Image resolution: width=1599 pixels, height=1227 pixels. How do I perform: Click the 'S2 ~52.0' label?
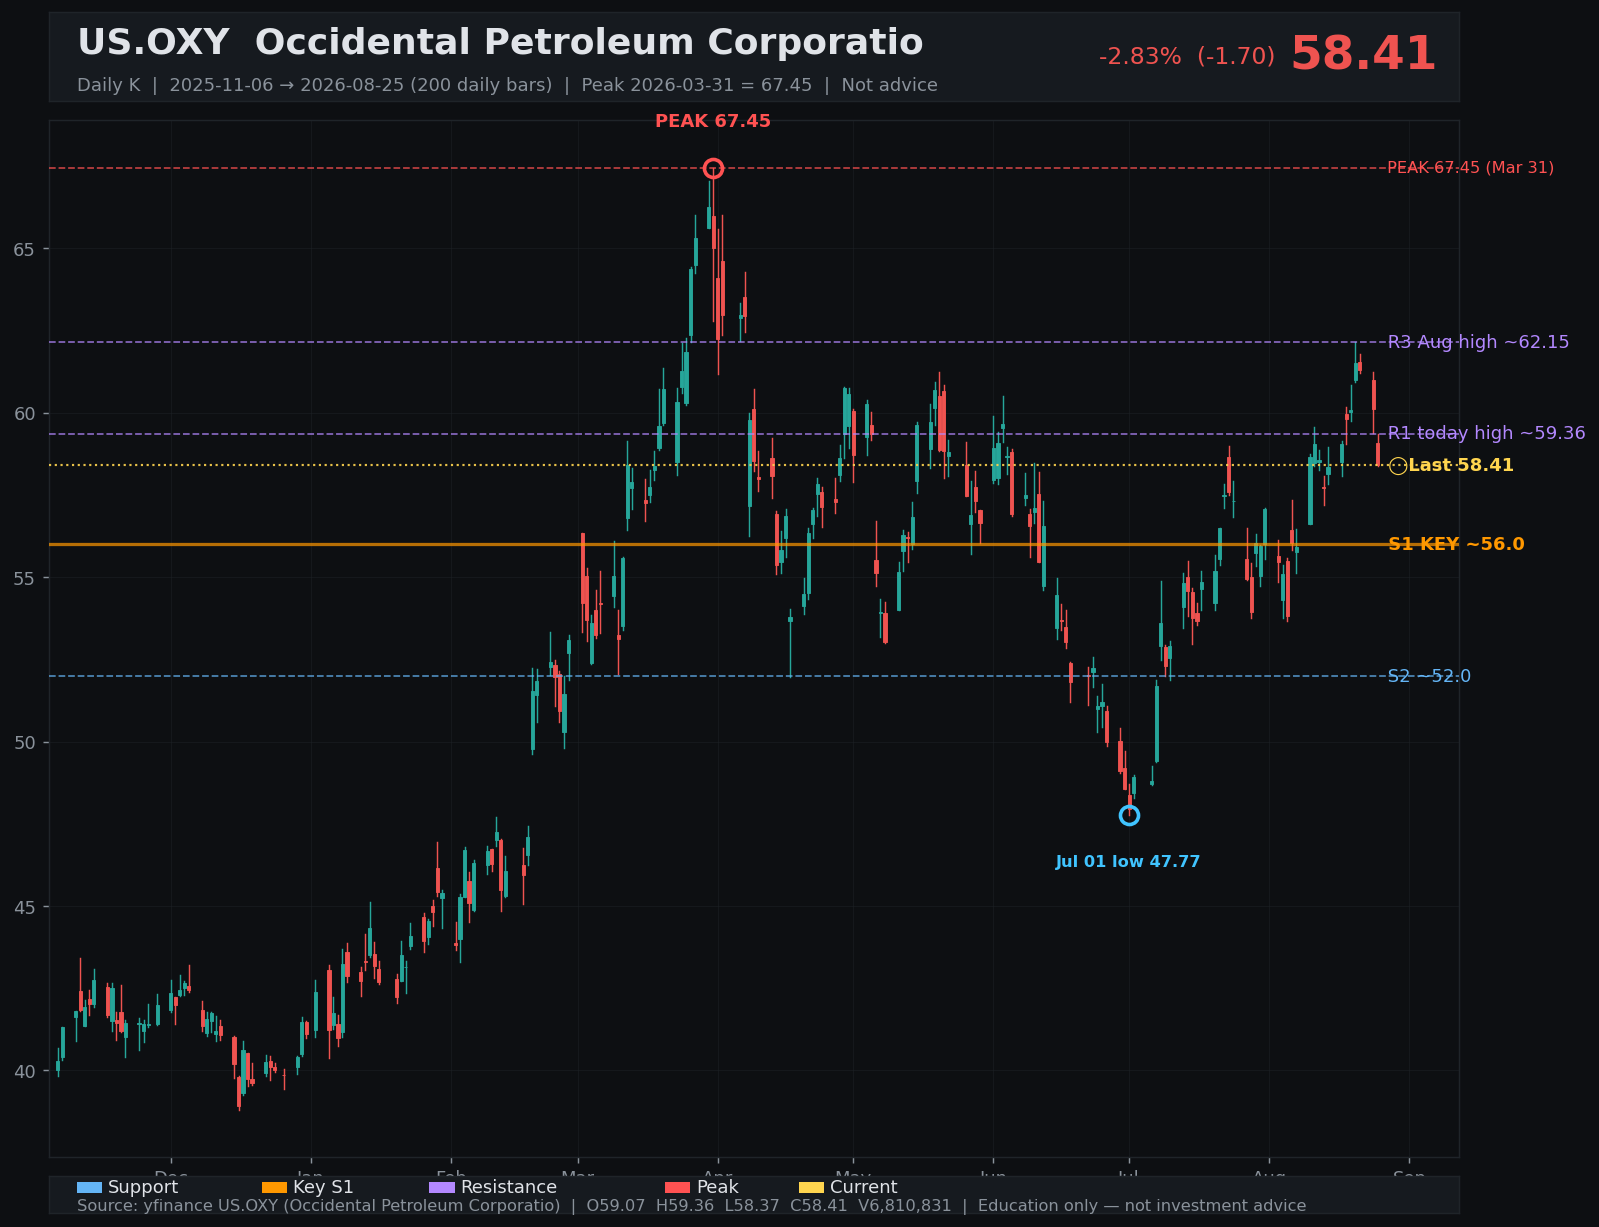coord(1429,676)
